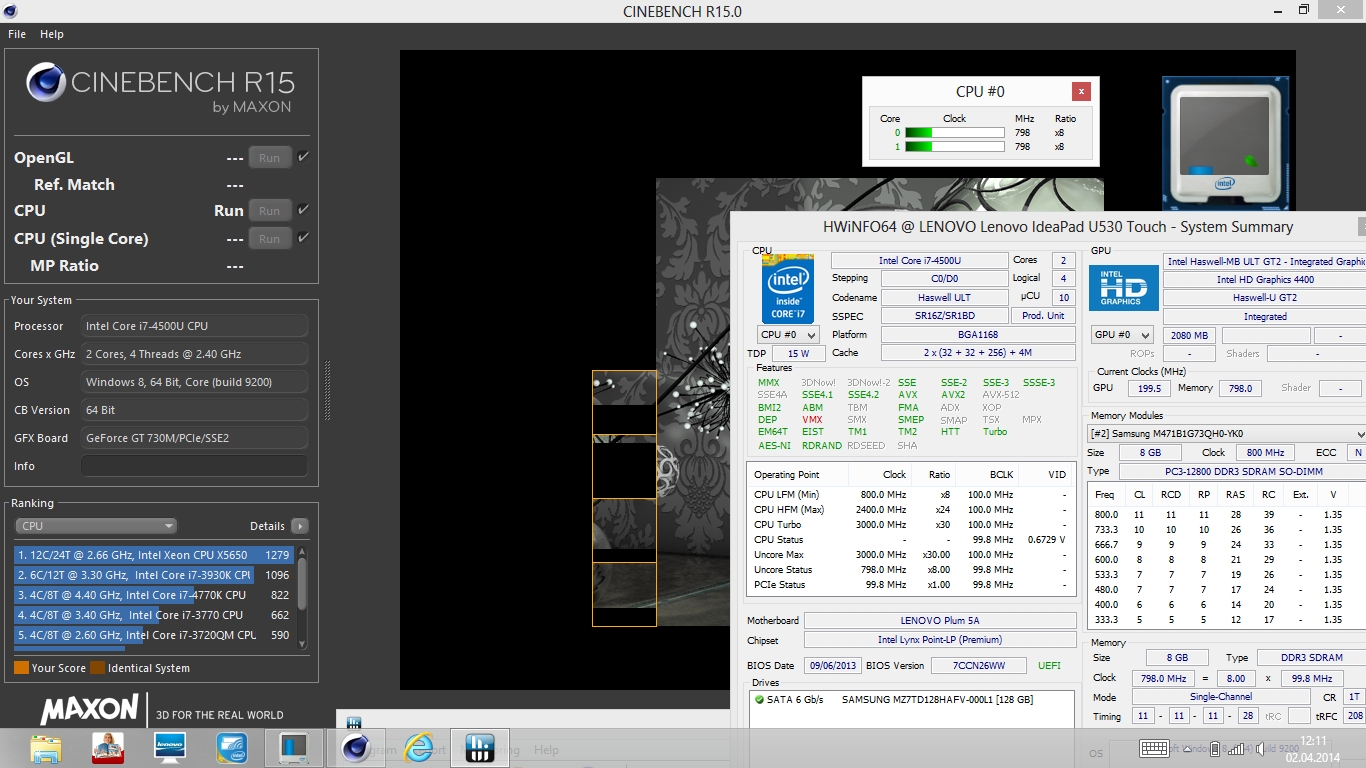The image size is (1366, 768).
Task: Switch to HWiNFO64 using its taskbar icon
Action: [x=480, y=747]
